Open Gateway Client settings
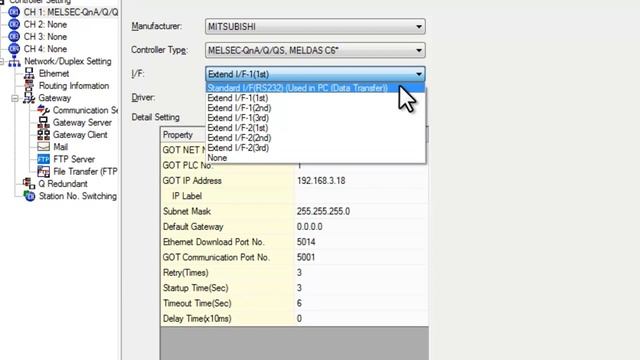The image size is (640, 360). coord(80,135)
